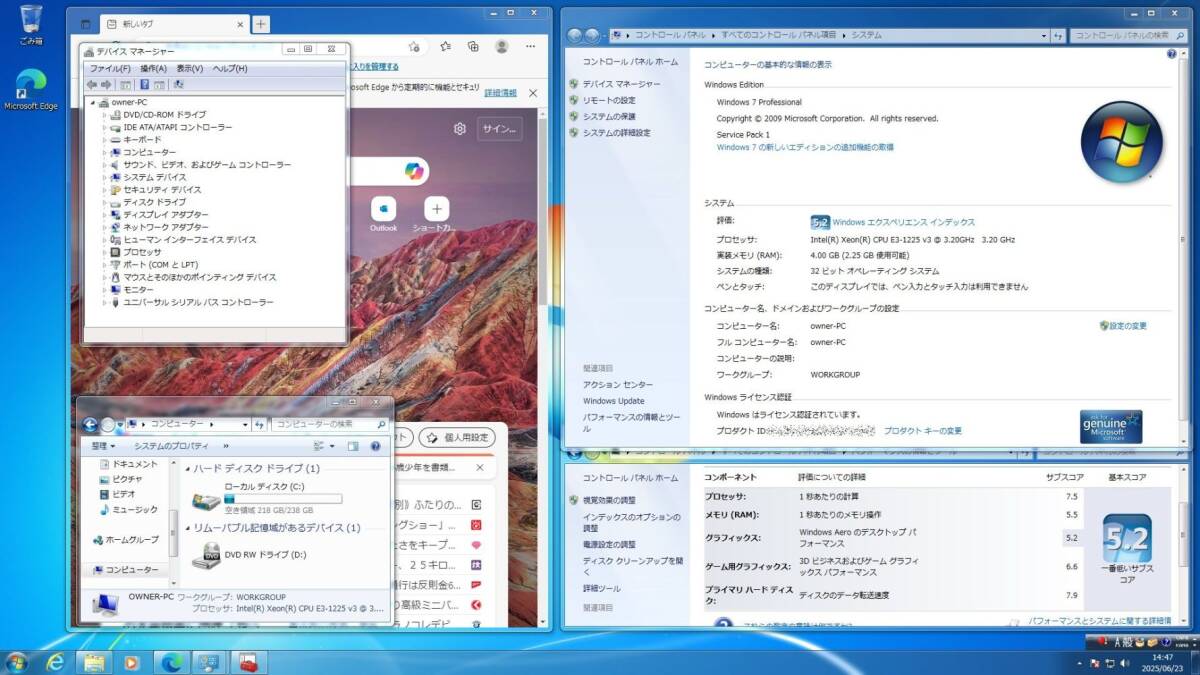Click the blue help icon in Device Manager toolbar

(144, 85)
